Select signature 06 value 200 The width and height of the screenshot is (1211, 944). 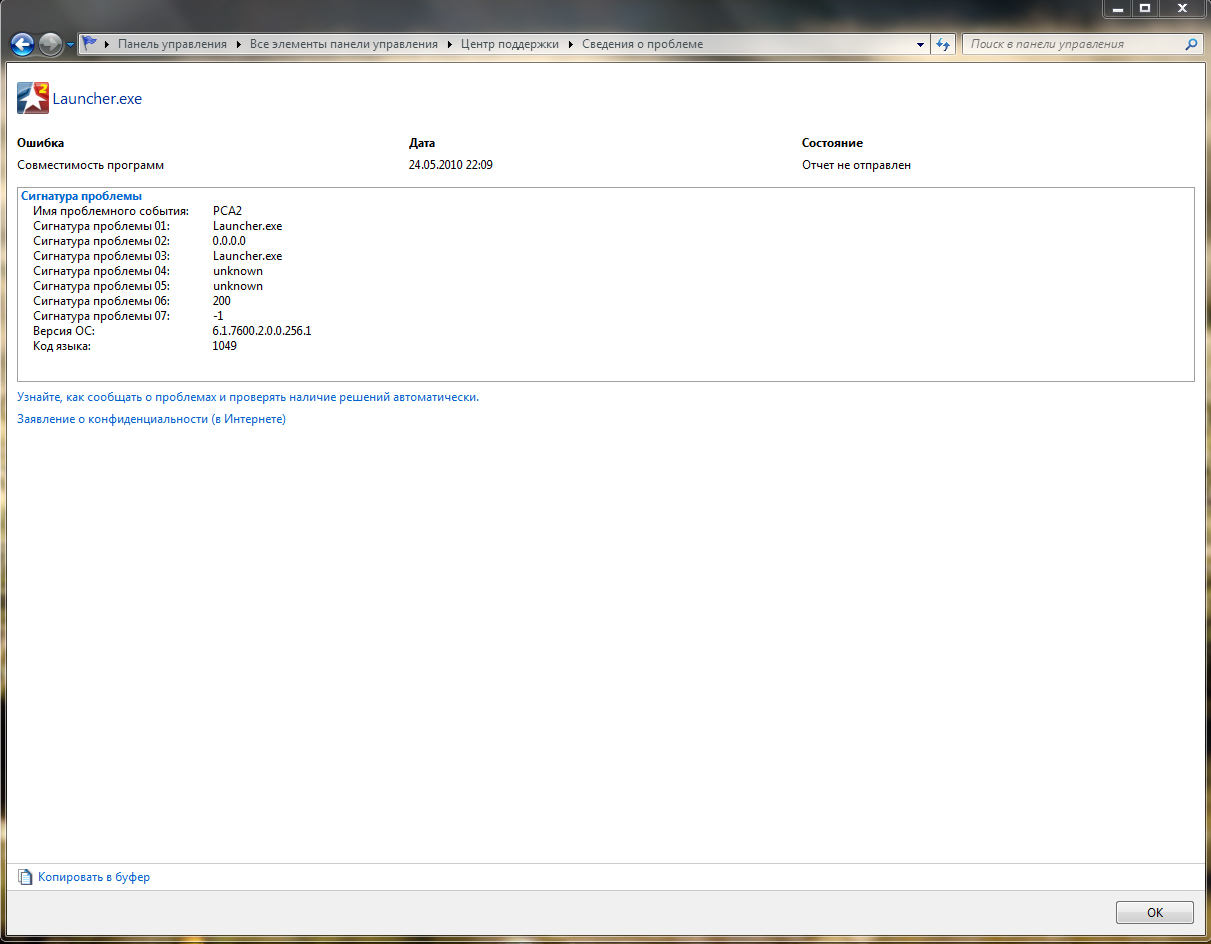coord(222,301)
